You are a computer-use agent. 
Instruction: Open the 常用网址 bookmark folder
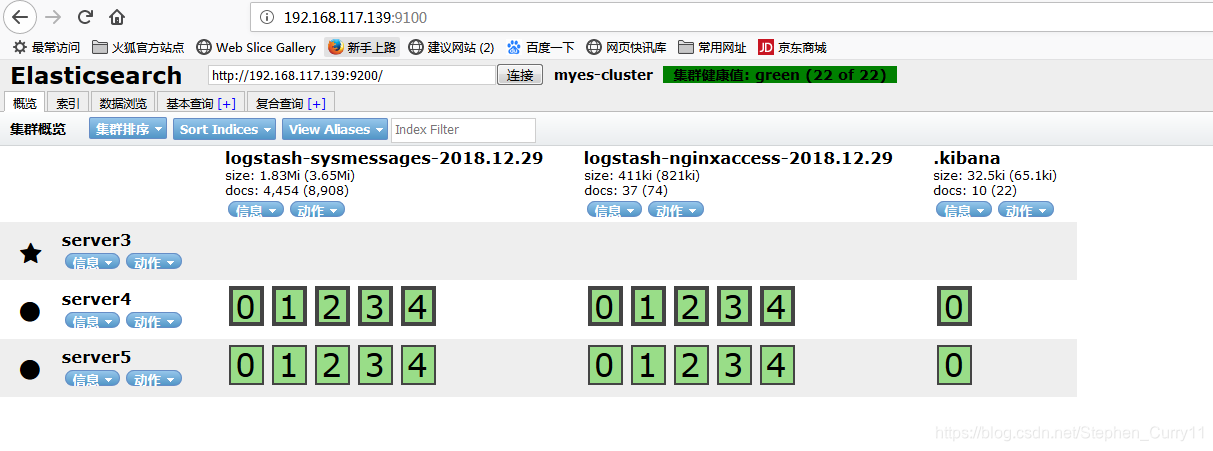pyautogui.click(x=712, y=47)
